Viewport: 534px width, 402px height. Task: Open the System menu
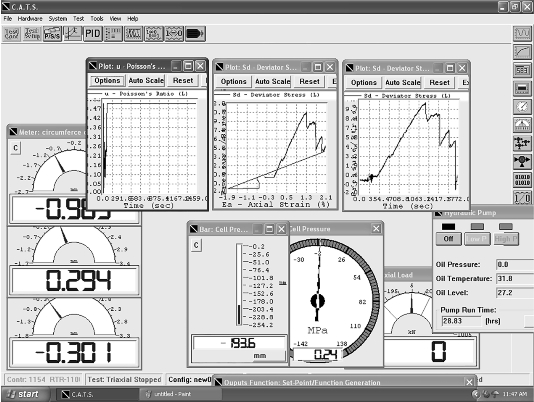coord(58,19)
